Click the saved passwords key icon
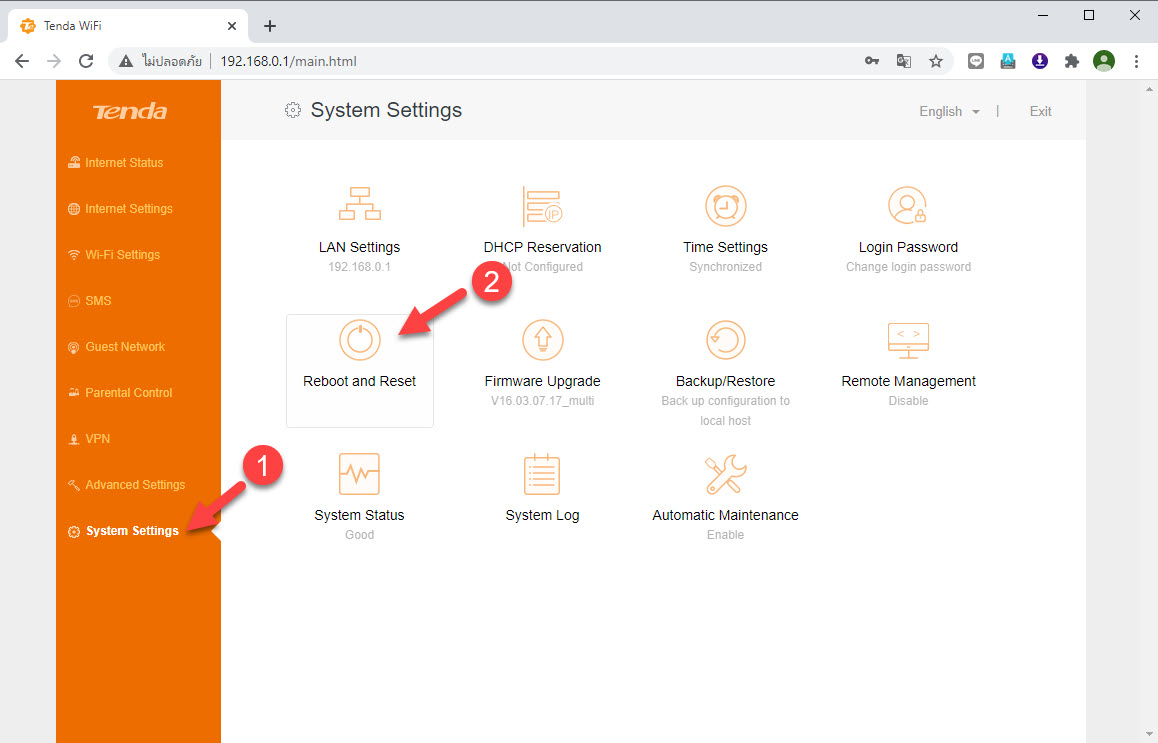 point(871,61)
